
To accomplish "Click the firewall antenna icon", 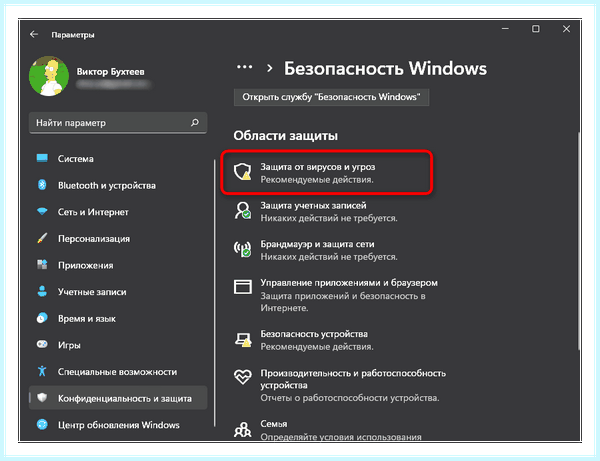I will coord(243,249).
